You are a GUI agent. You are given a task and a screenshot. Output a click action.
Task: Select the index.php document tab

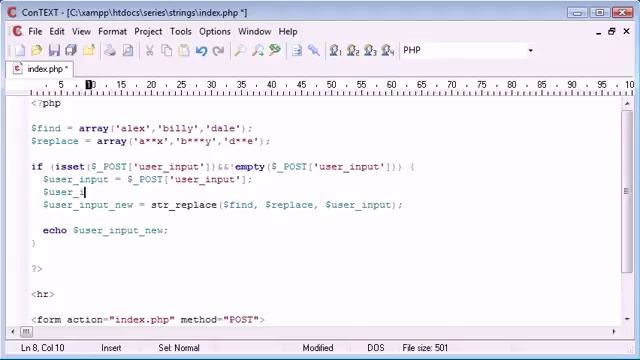[40, 69]
